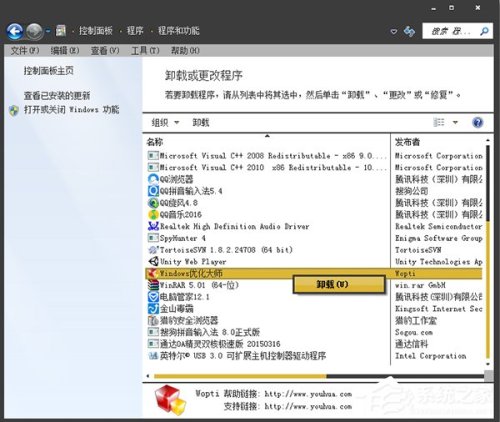The image size is (500, 422).
Task: Open the 文件(F) menu
Action: (25, 51)
